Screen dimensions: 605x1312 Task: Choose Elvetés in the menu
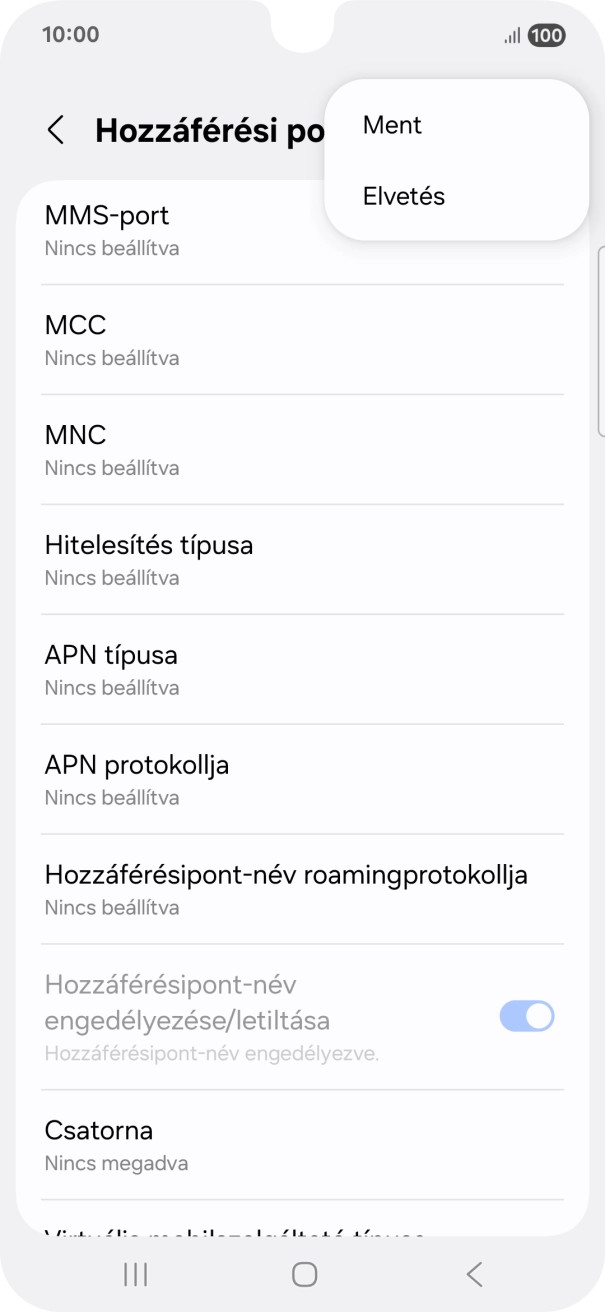tap(403, 196)
